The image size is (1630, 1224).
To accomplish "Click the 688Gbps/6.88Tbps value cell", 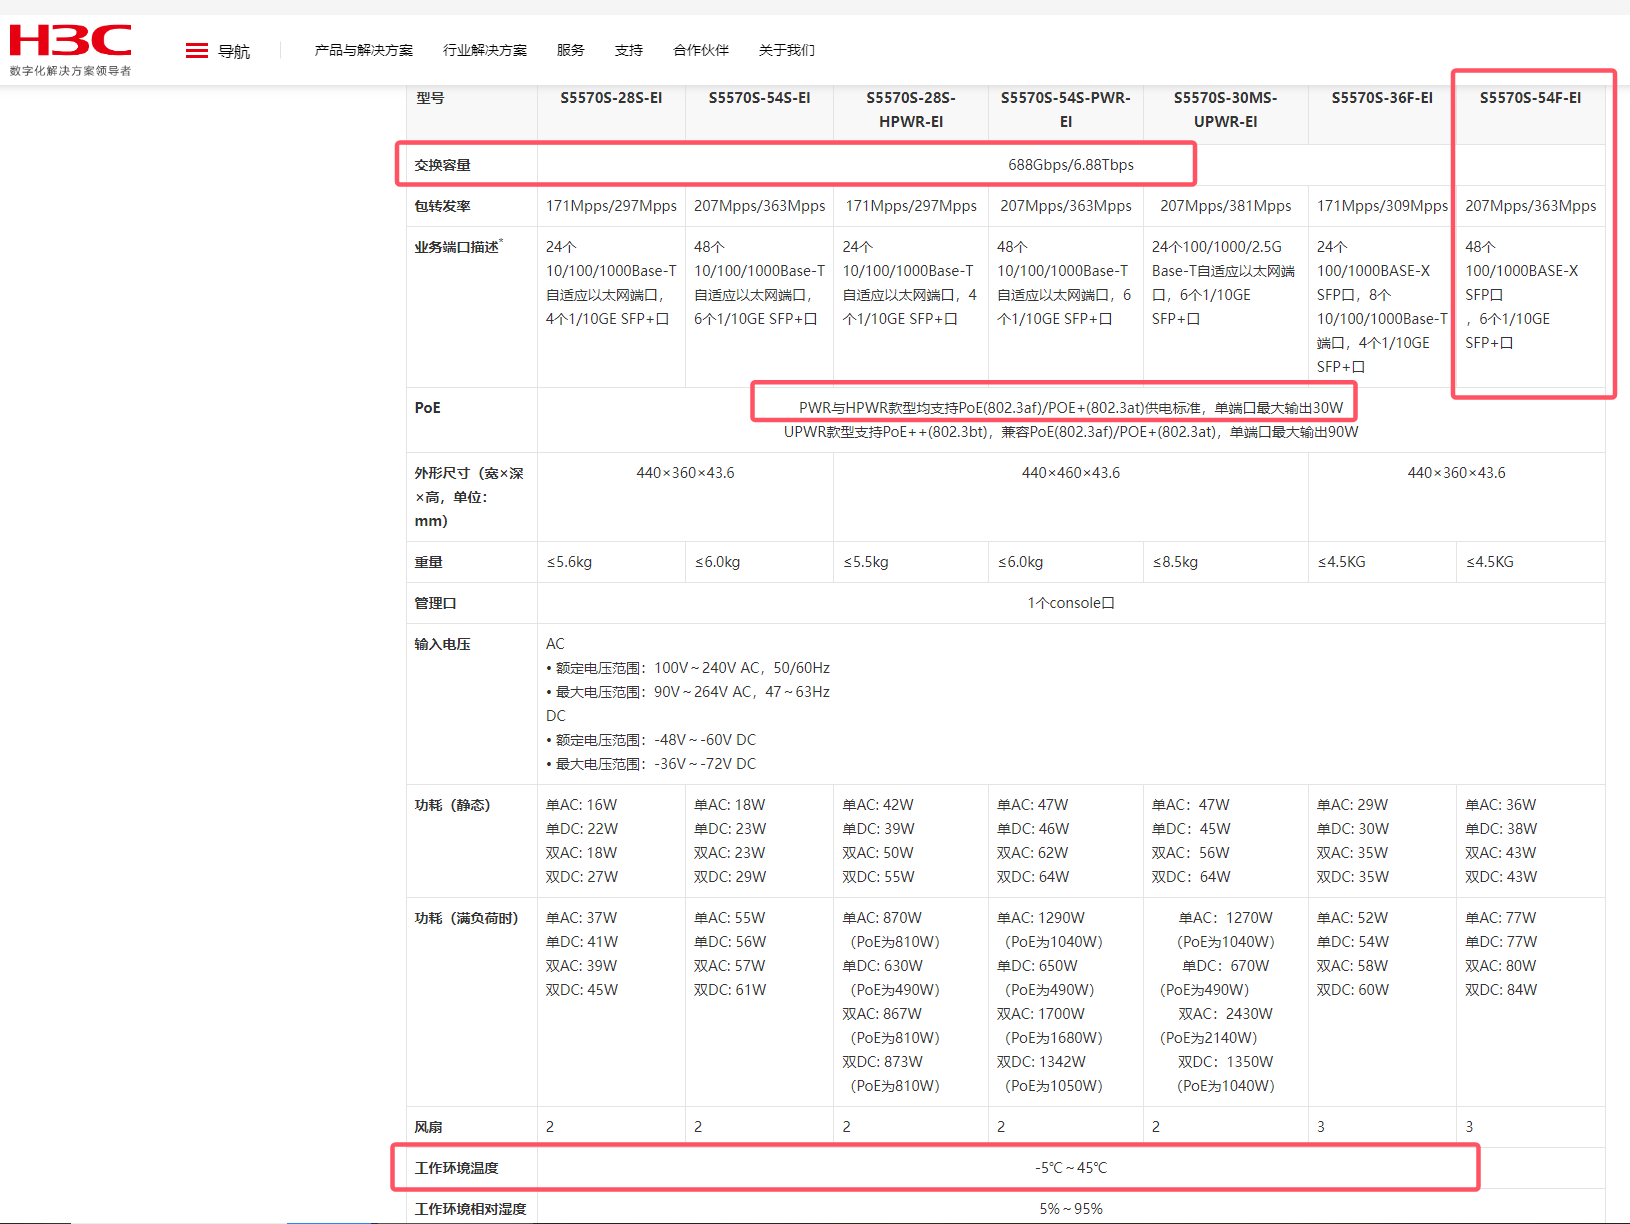I will point(1070,165).
